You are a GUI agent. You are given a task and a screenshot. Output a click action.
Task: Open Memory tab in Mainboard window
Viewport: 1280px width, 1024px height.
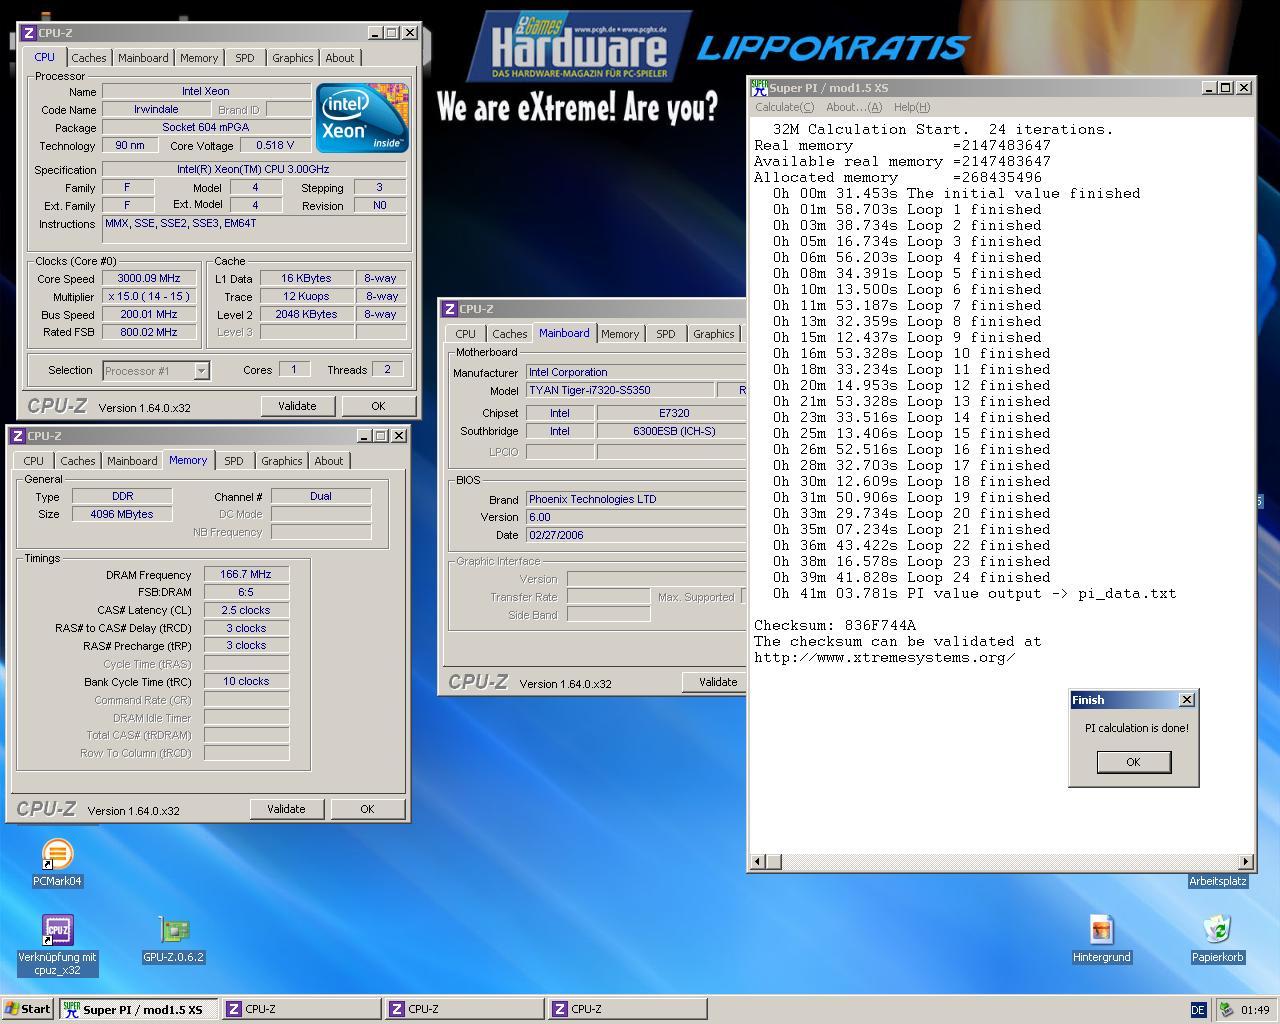coord(620,334)
